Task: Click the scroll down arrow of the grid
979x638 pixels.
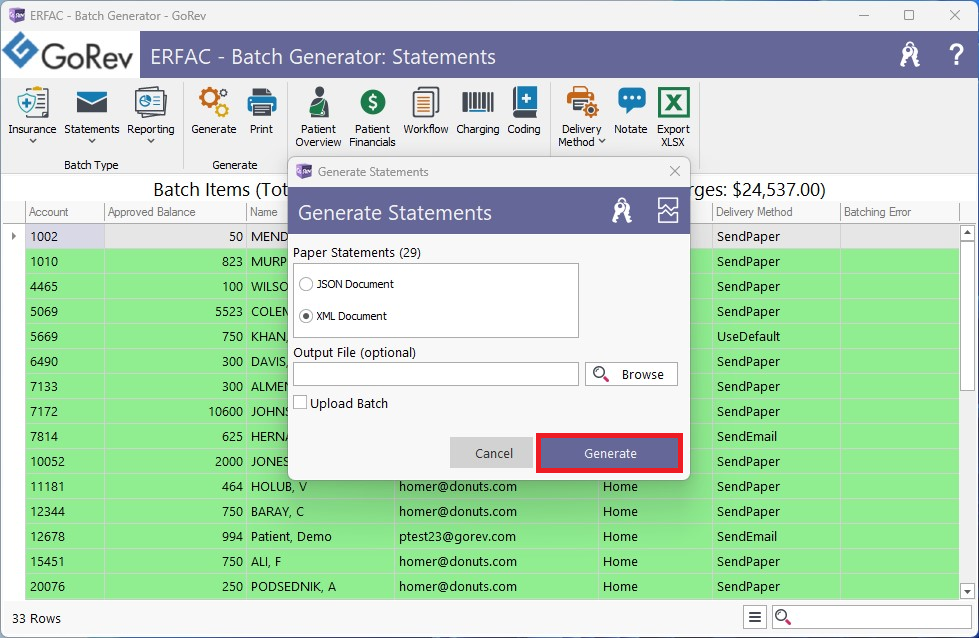Action: (967, 591)
